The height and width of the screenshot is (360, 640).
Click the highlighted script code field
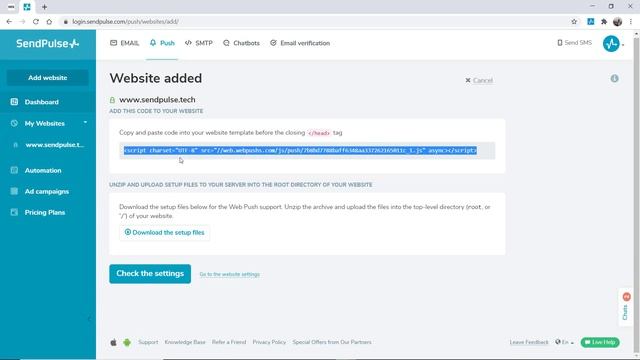pos(307,151)
